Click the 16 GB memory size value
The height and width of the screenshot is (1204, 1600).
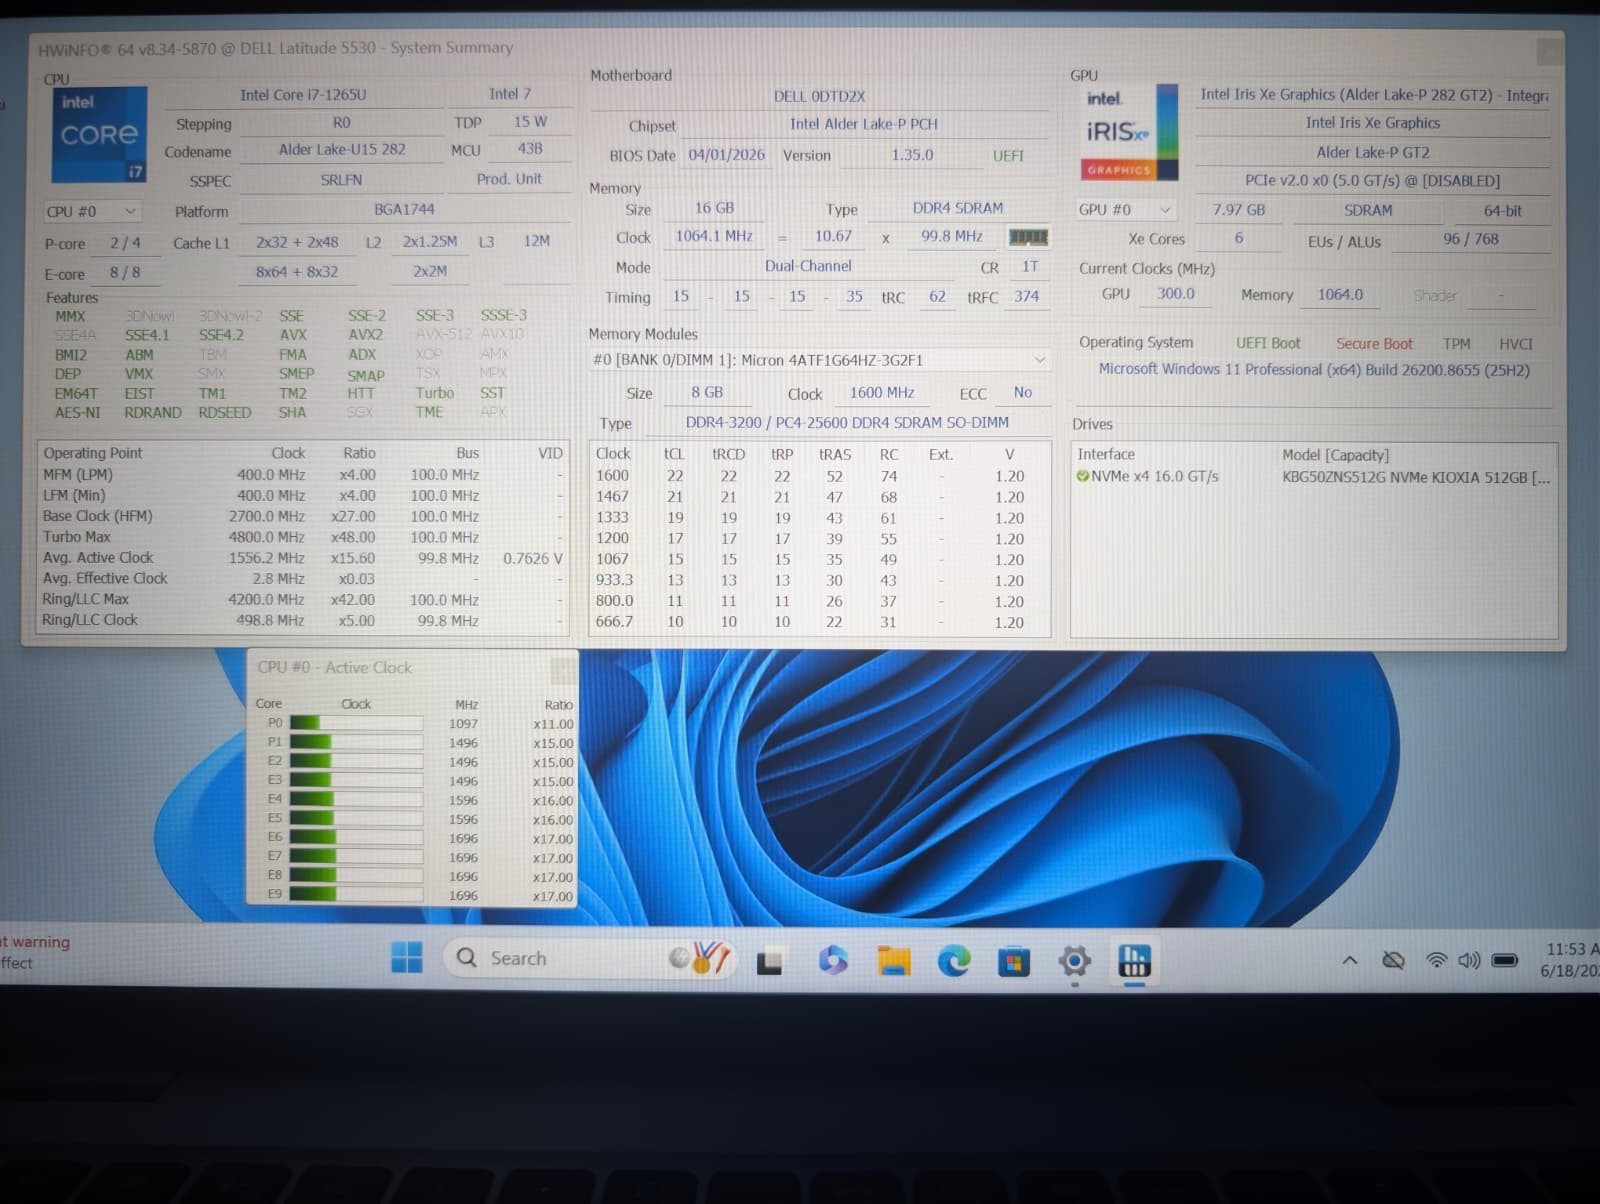pyautogui.click(x=714, y=208)
